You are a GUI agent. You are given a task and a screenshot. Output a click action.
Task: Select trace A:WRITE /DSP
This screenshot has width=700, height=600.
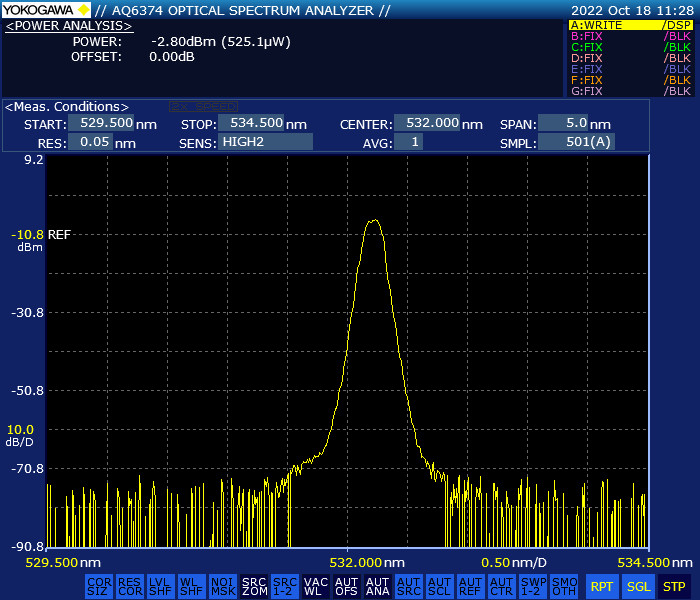(630, 25)
